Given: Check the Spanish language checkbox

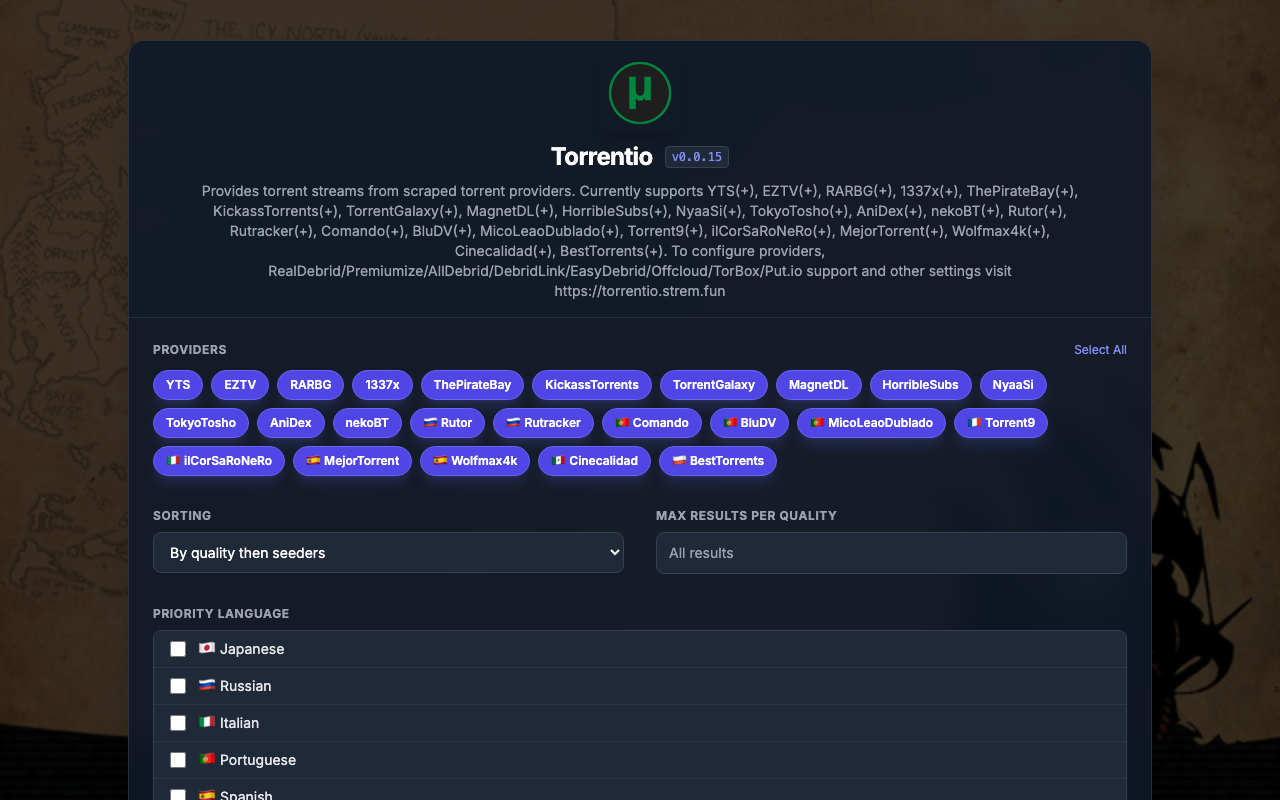Looking at the screenshot, I should click(x=178, y=795).
